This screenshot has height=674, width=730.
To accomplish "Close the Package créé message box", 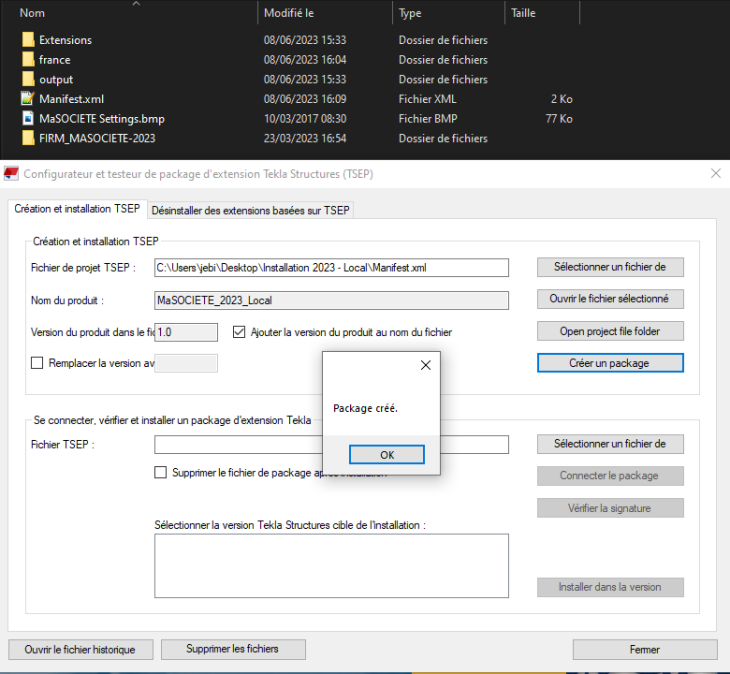I will [425, 366].
